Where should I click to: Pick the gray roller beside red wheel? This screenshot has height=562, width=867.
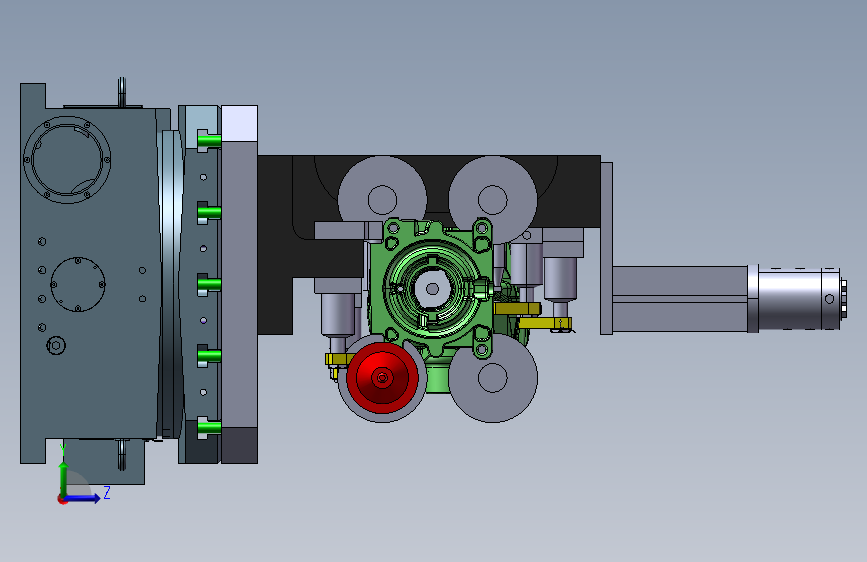click(x=493, y=377)
